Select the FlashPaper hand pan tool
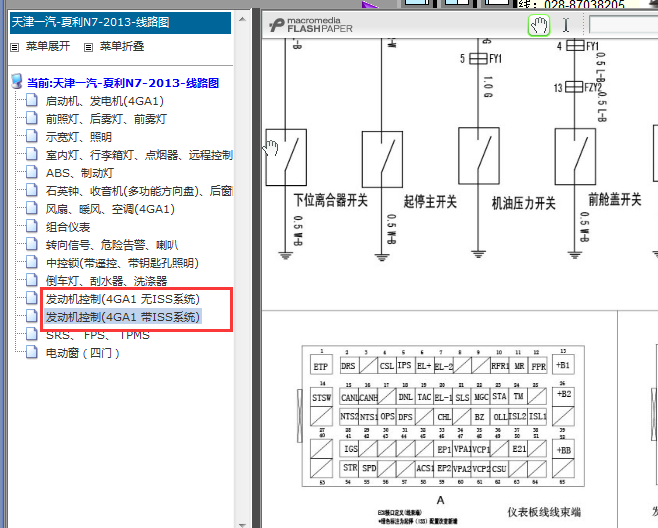The height and width of the screenshot is (528, 658). 539,25
